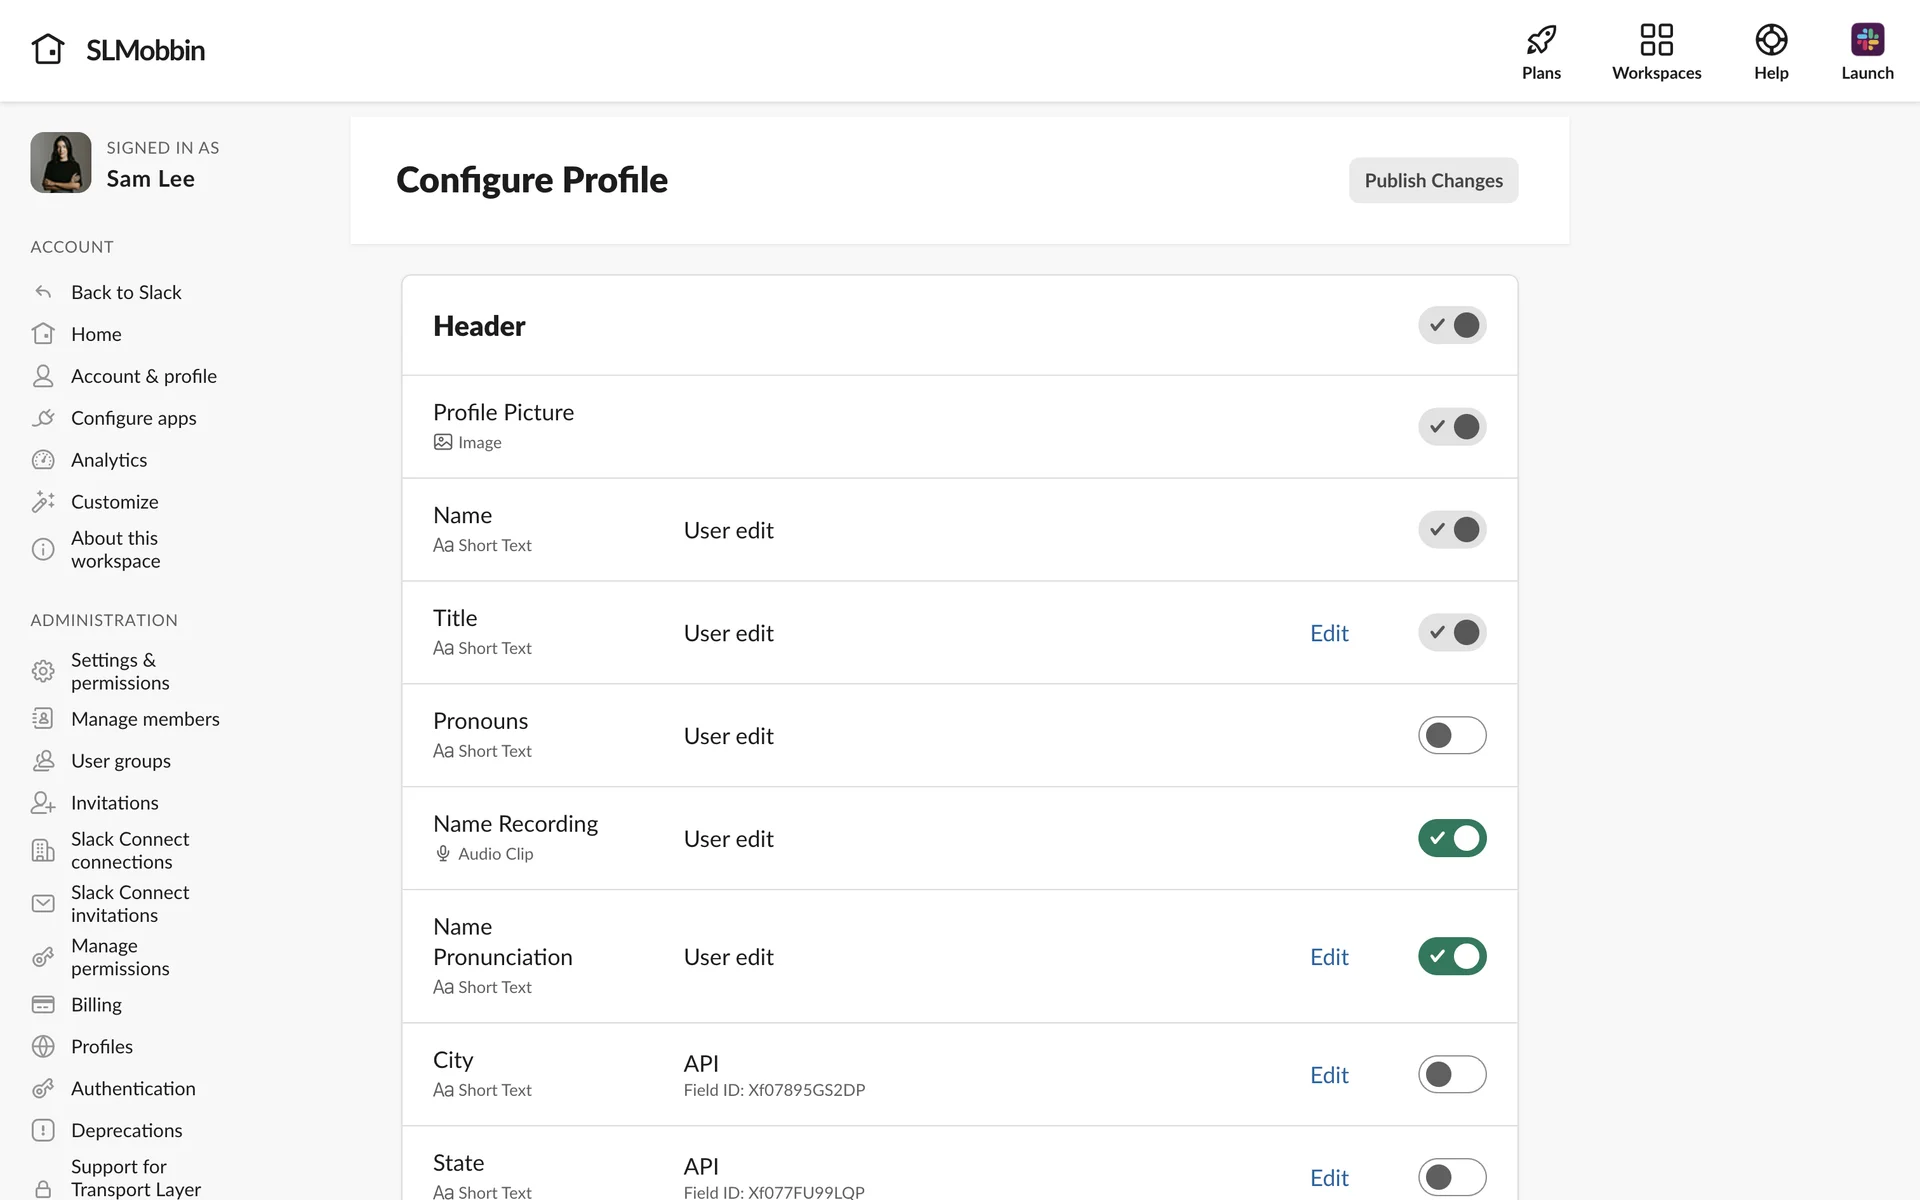Disable the Name Recording toggle
1920x1200 pixels.
[x=1451, y=839]
